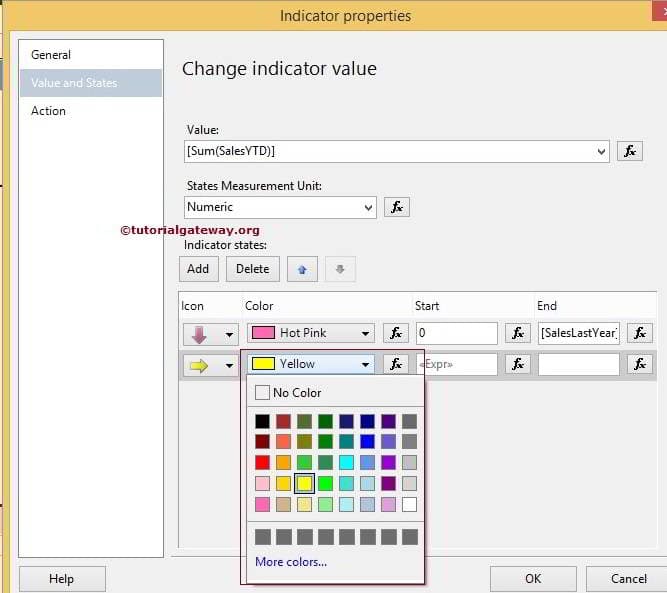Pick the navy blue swatch in top row
667x593 pixels.
(367, 422)
